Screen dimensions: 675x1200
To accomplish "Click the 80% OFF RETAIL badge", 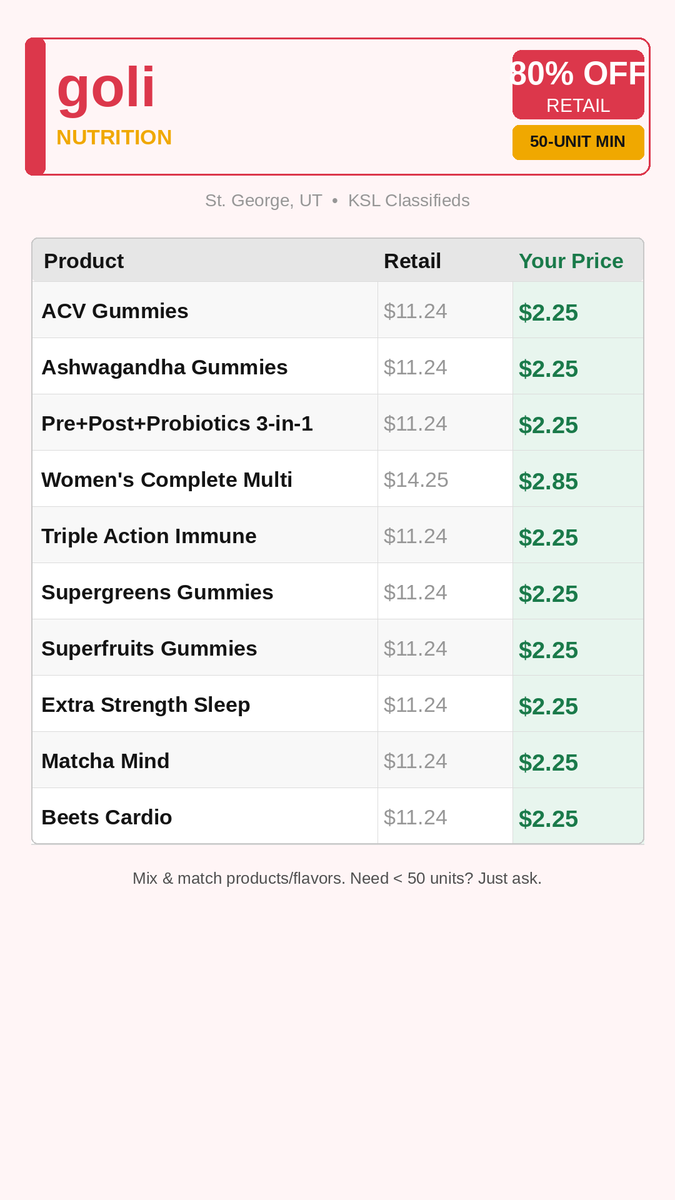I will click(x=578, y=86).
